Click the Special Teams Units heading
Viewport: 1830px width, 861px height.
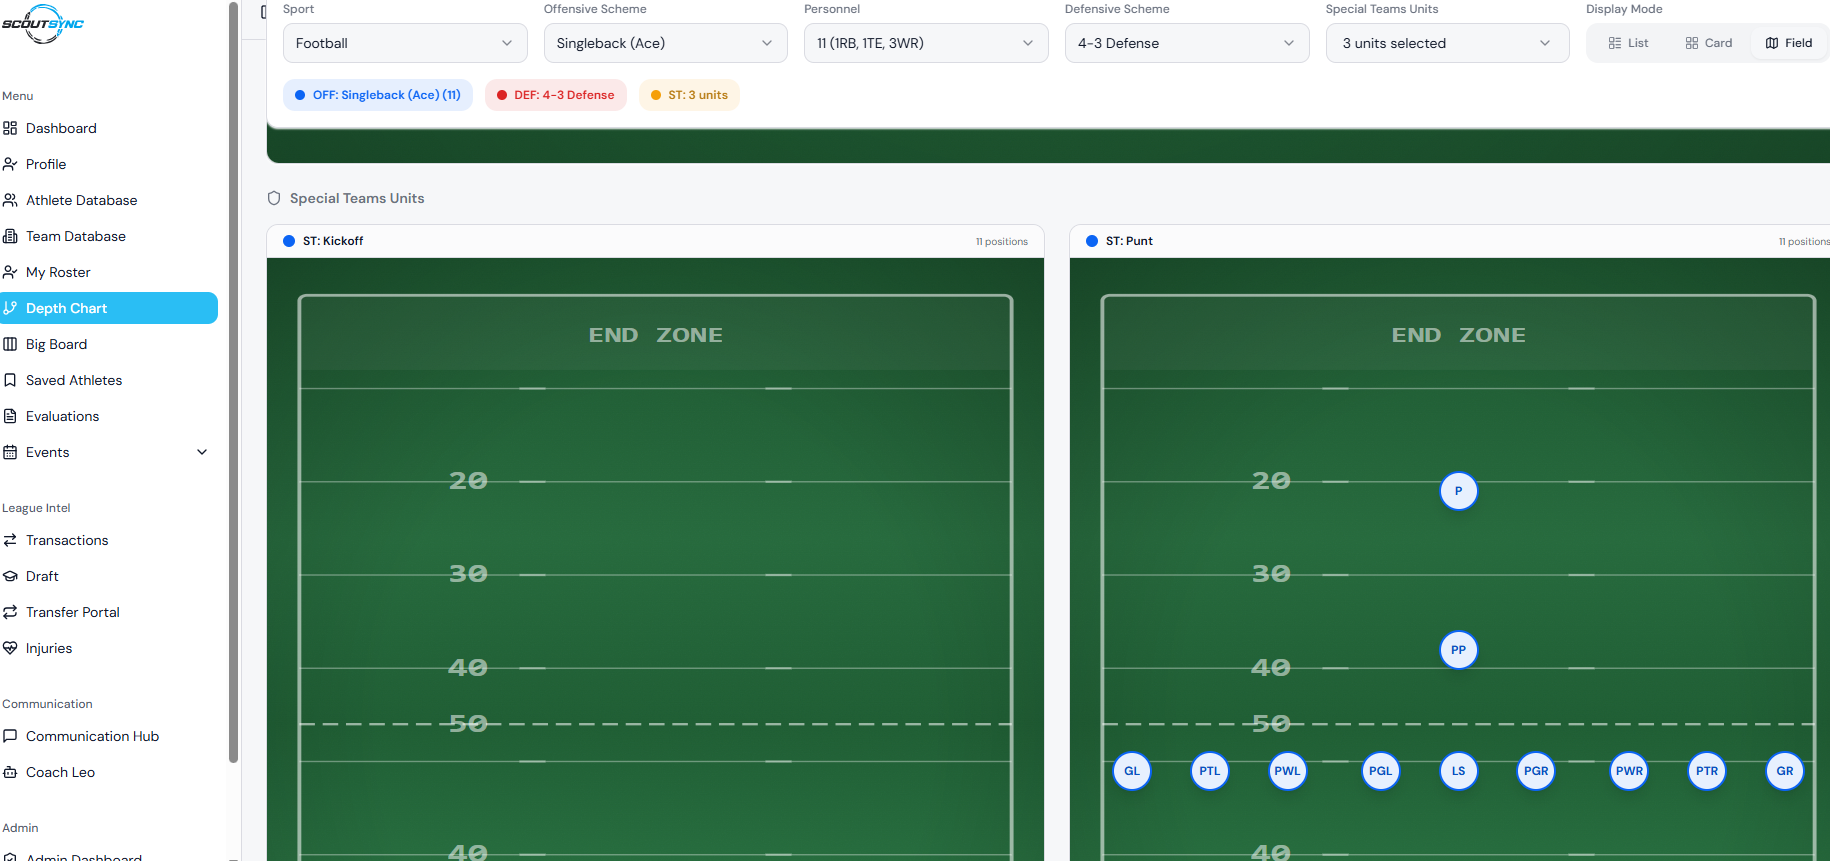[x=357, y=198]
